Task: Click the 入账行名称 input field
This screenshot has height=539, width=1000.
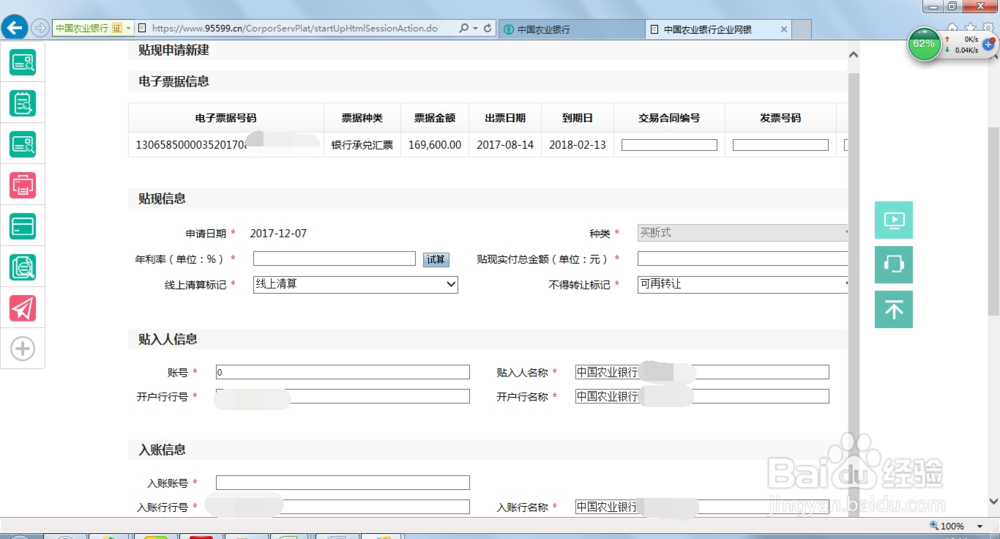Action: pos(702,506)
